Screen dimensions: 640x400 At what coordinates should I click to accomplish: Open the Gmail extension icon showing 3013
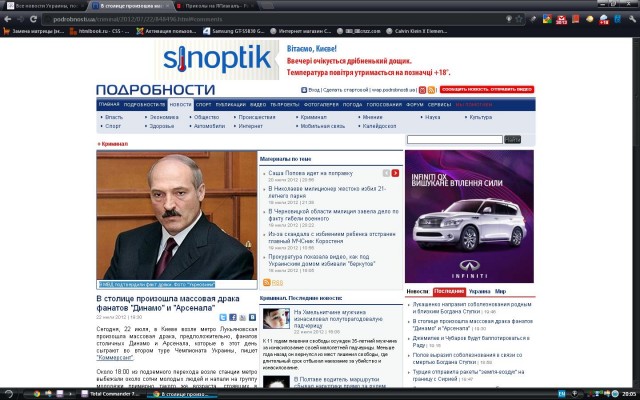[561, 19]
